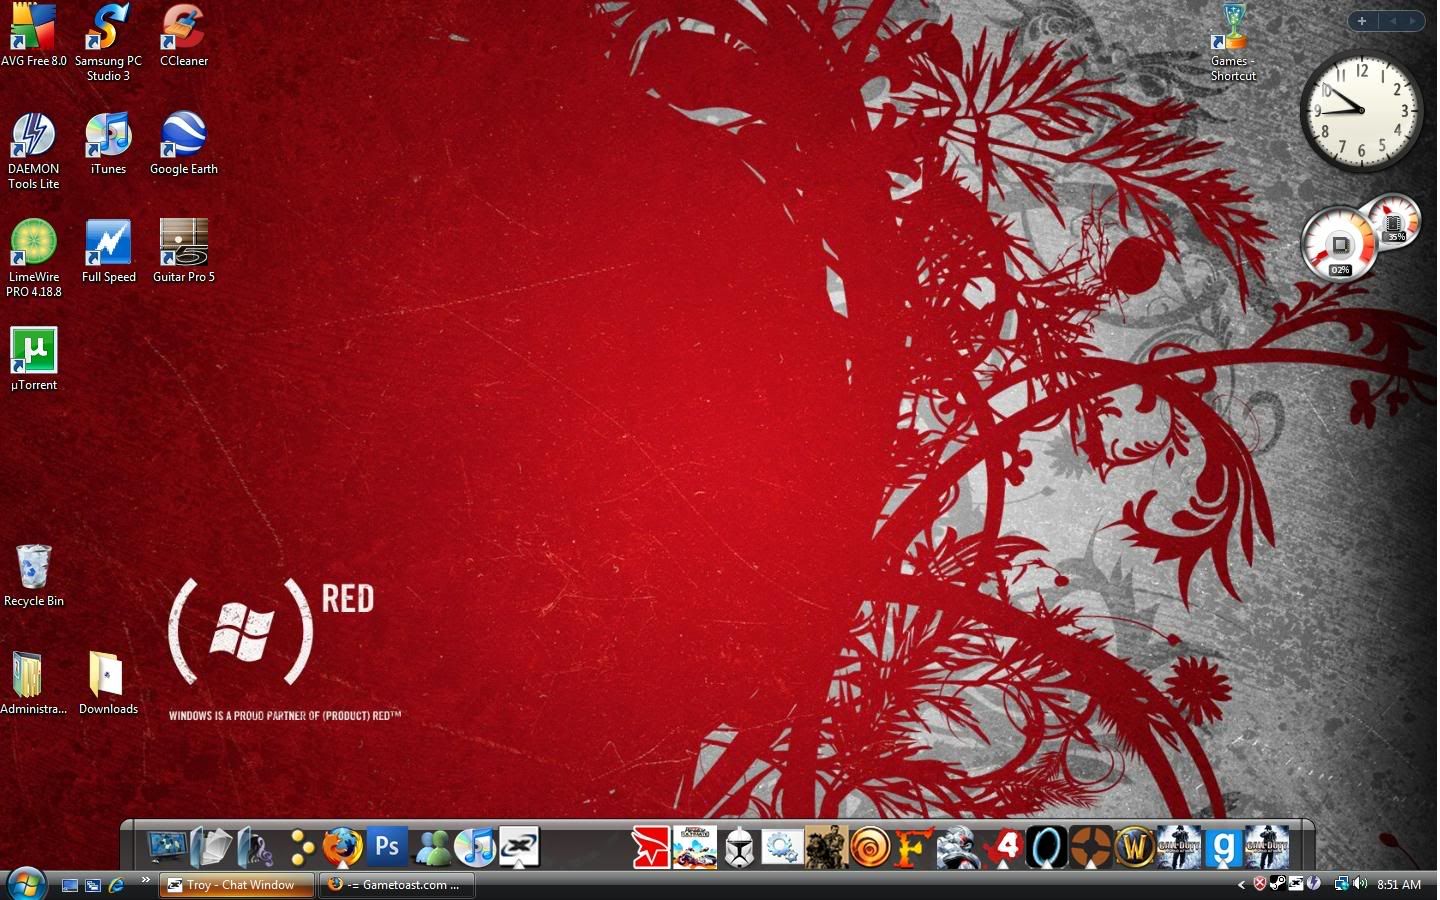Click the sidebar previous gadgets arrow
The image size is (1440, 900).
pyautogui.click(x=1391, y=20)
